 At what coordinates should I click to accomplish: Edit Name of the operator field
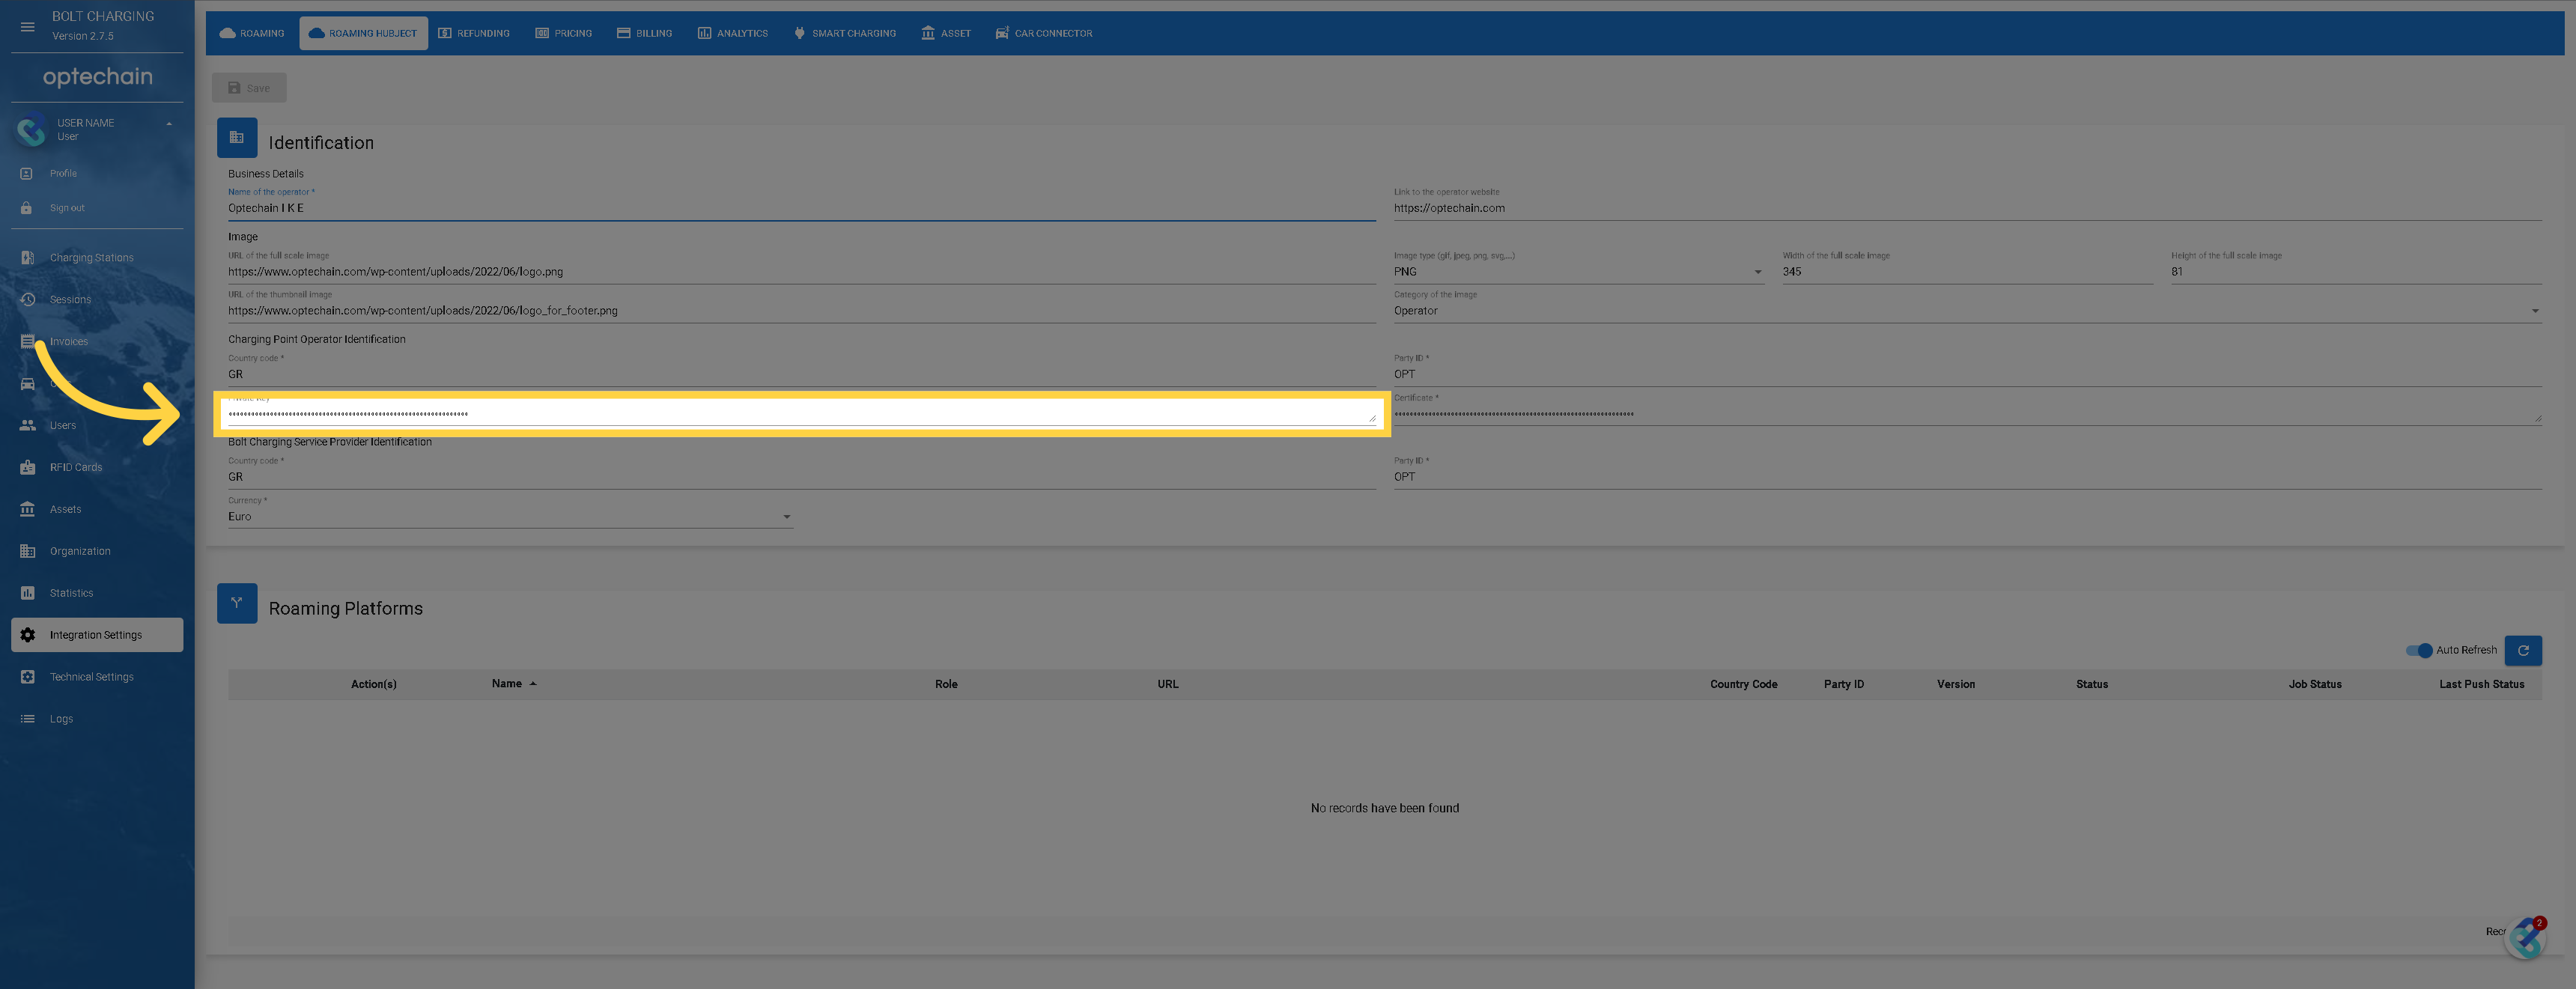(802, 208)
